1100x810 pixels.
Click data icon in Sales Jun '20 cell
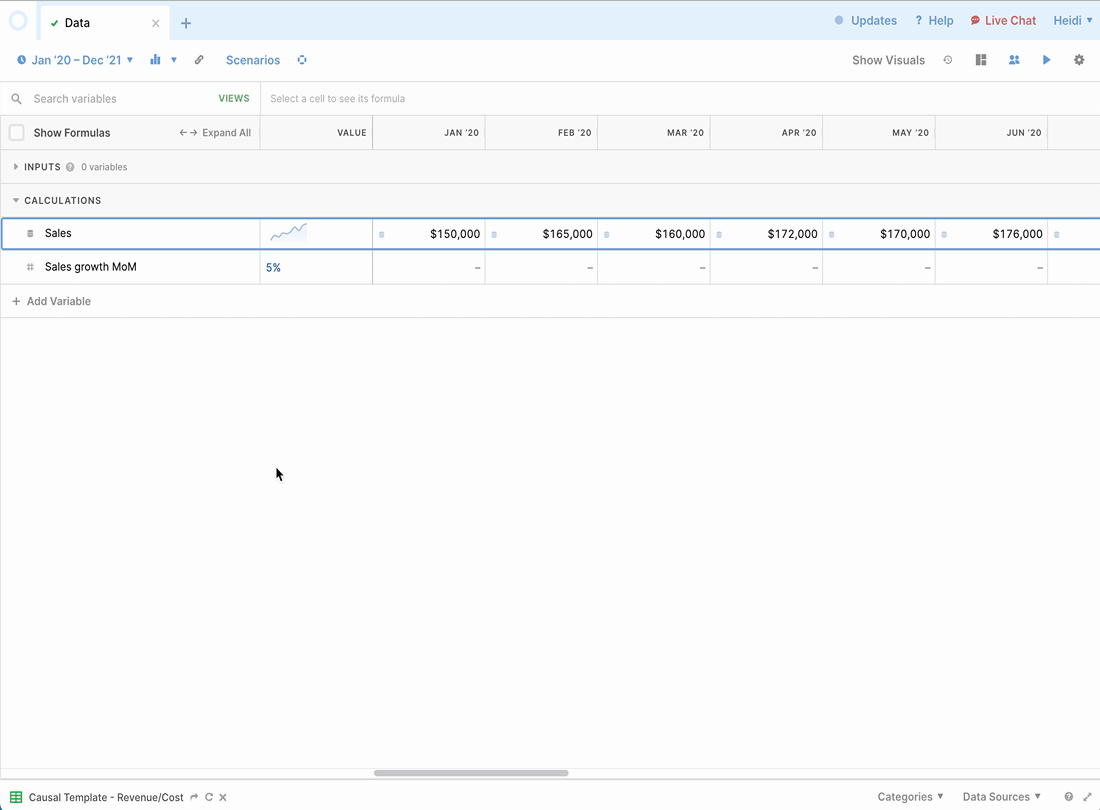(944, 234)
